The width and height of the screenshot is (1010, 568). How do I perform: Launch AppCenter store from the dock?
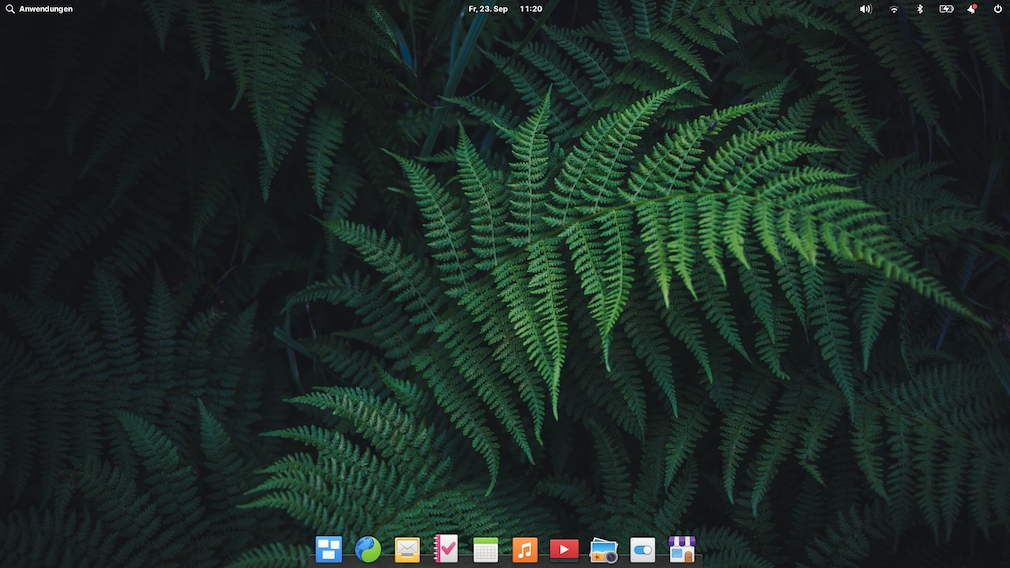[x=682, y=549]
